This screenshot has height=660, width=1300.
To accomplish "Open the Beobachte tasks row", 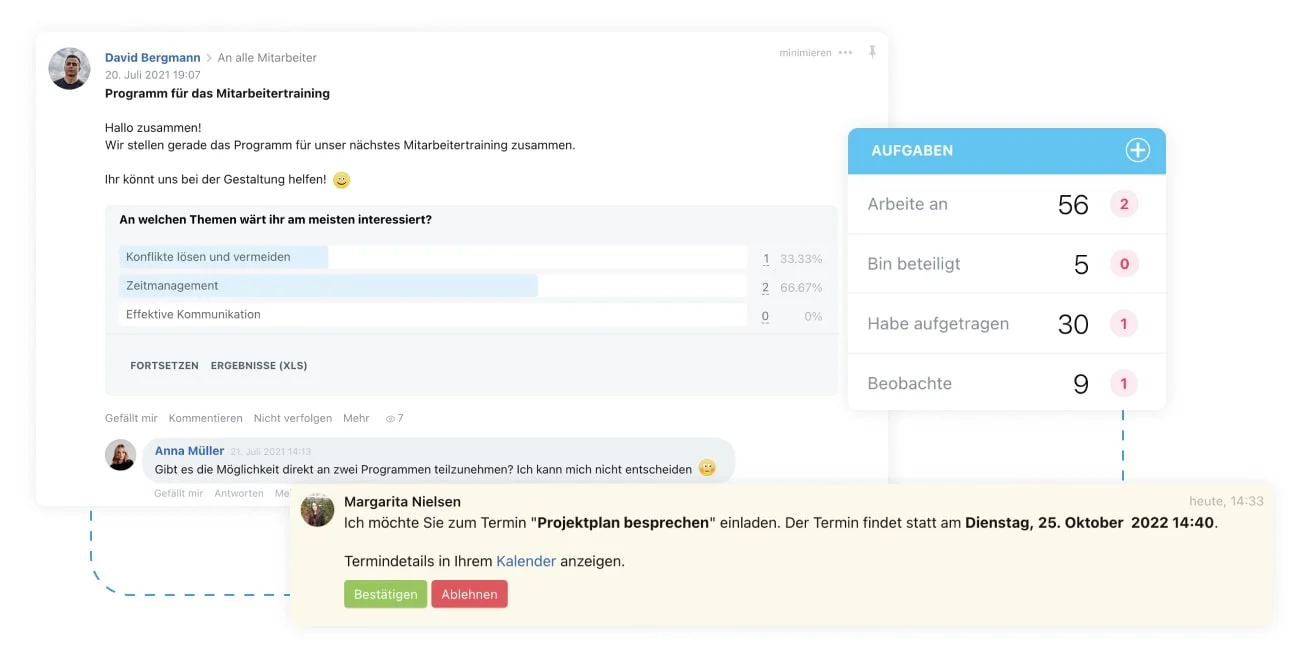I will click(1007, 383).
